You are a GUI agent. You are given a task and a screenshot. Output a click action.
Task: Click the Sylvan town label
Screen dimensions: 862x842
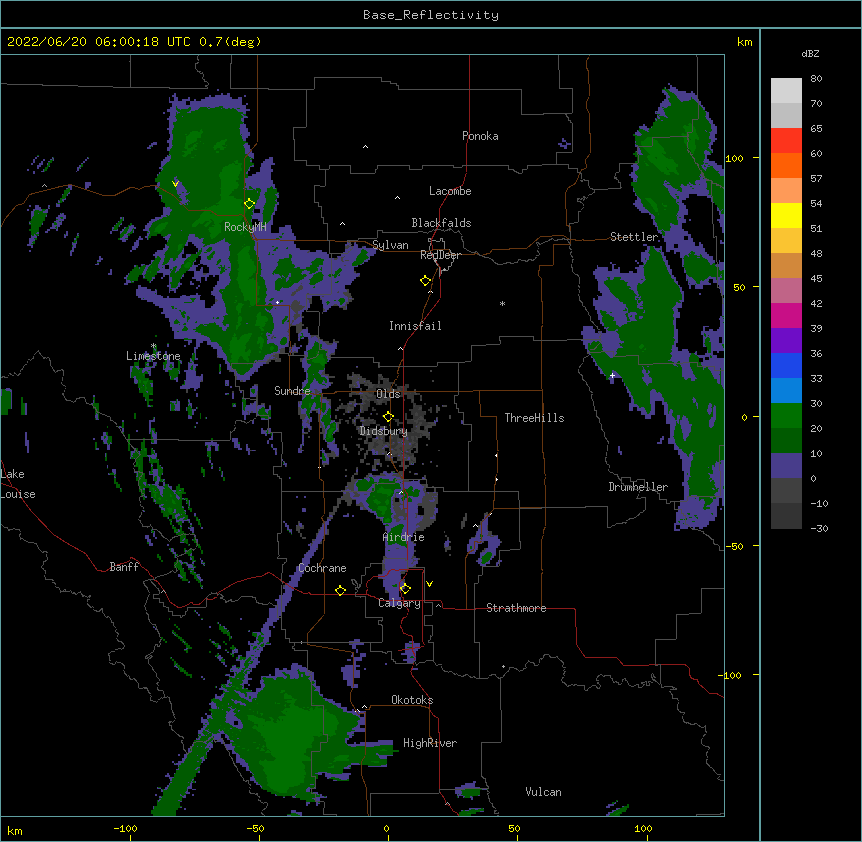tap(390, 245)
